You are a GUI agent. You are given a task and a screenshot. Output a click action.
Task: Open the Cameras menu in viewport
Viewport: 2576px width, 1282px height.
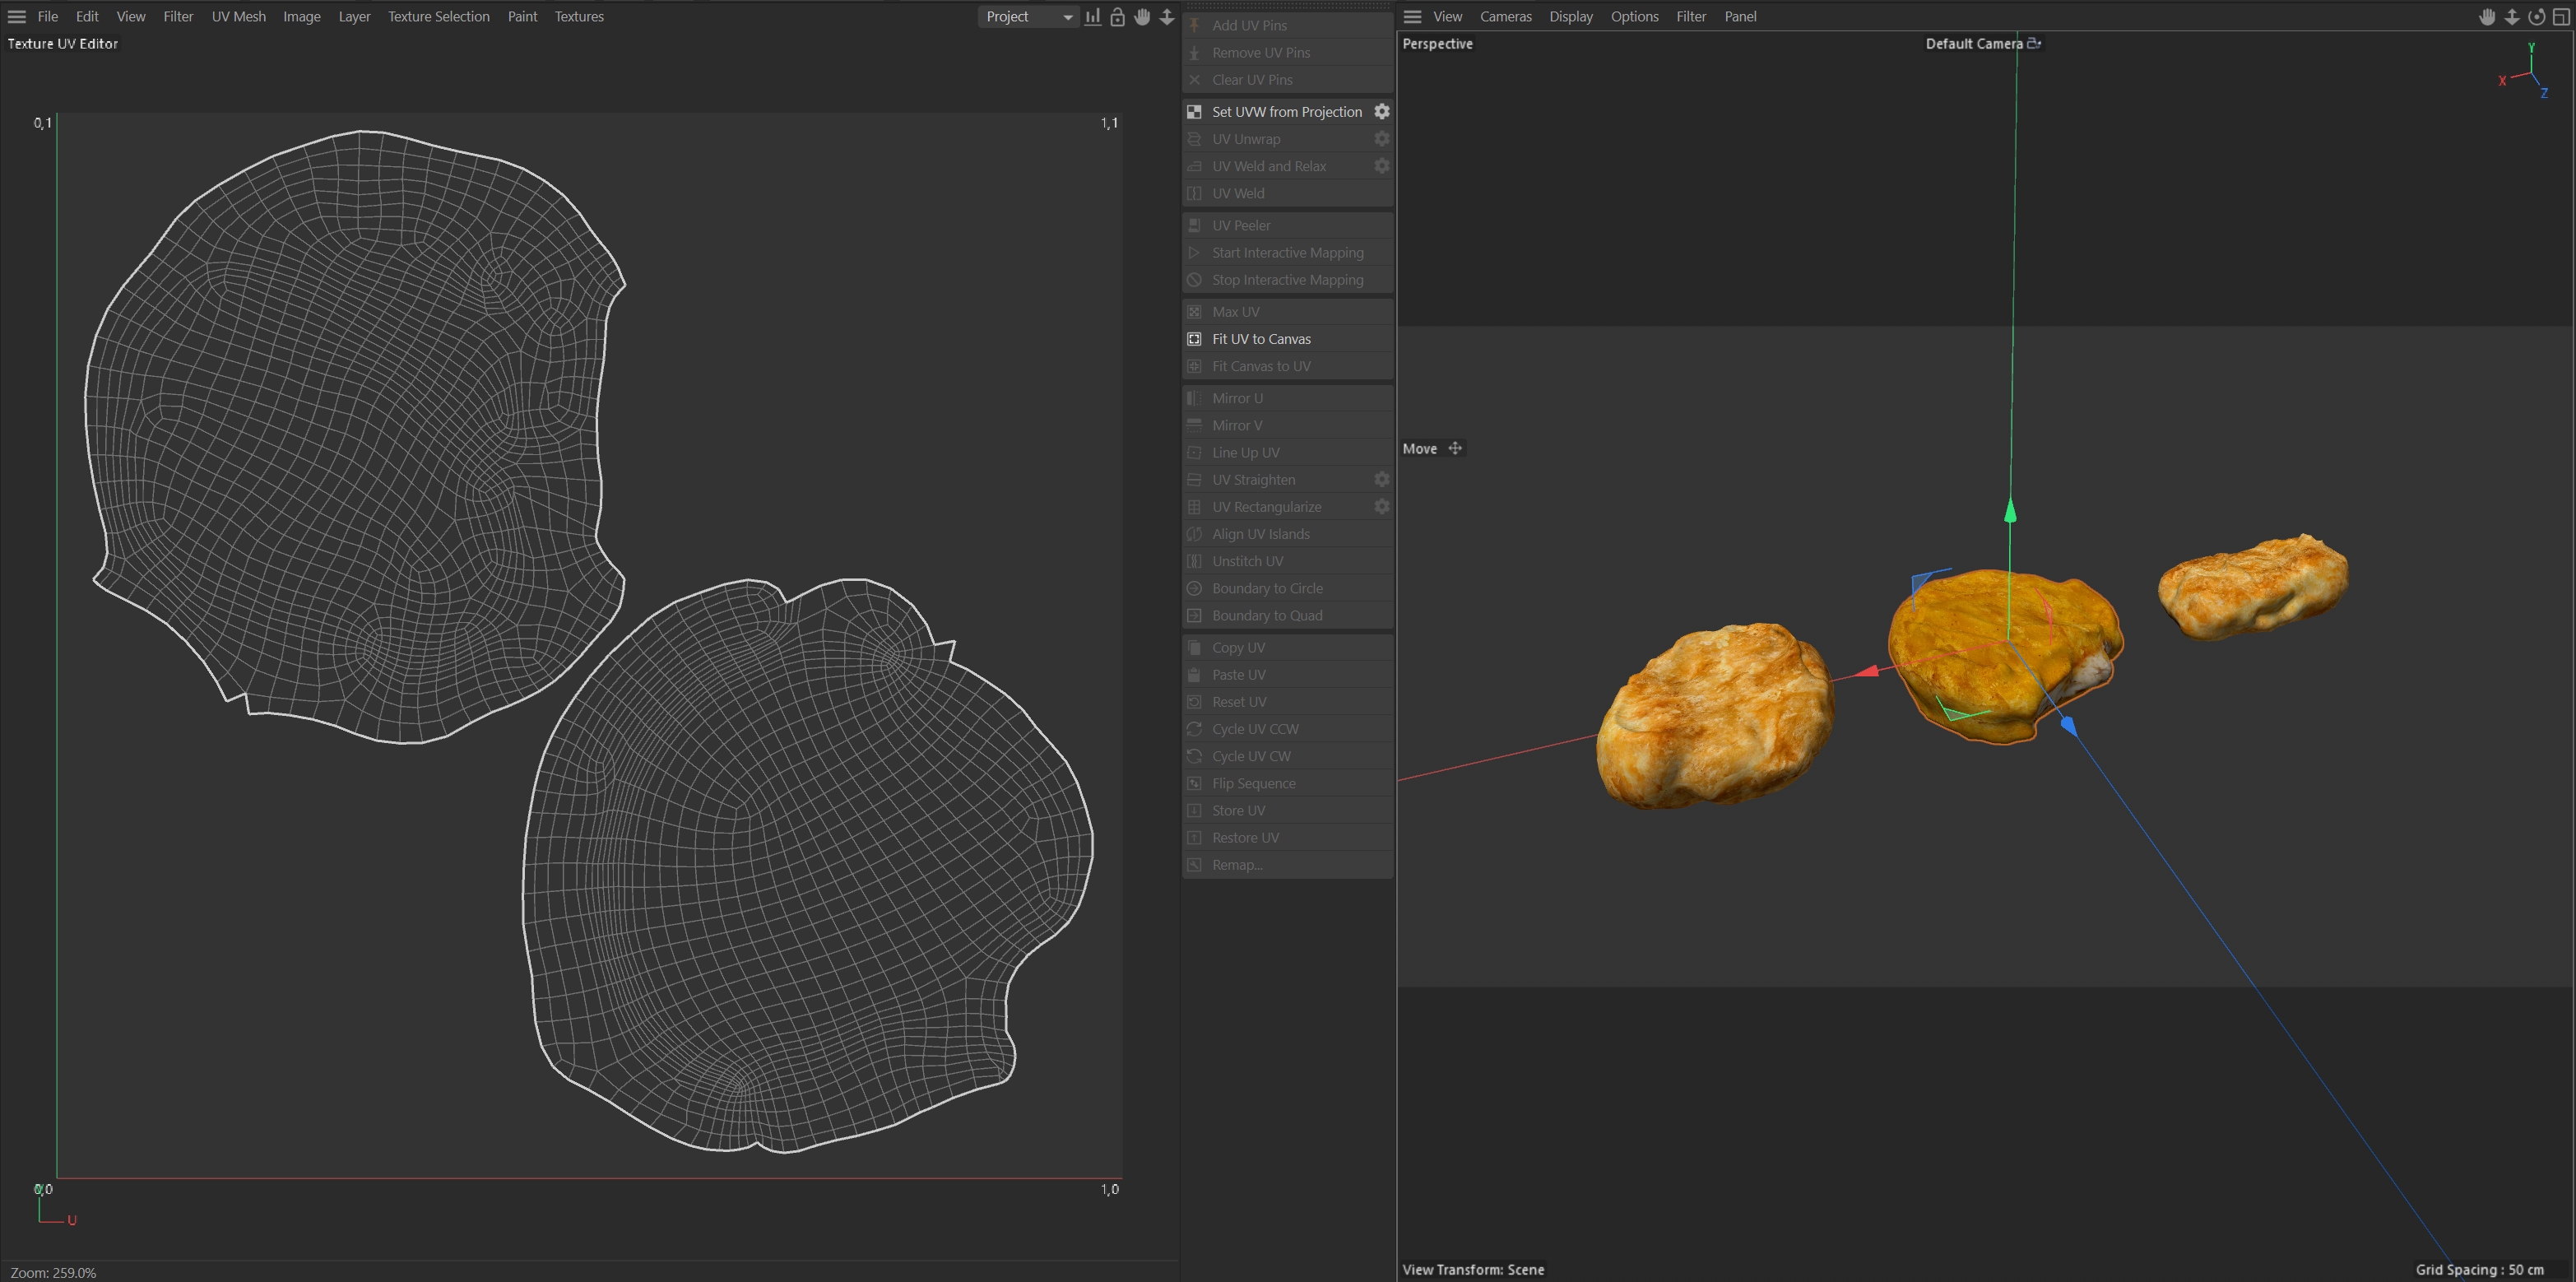click(1505, 16)
